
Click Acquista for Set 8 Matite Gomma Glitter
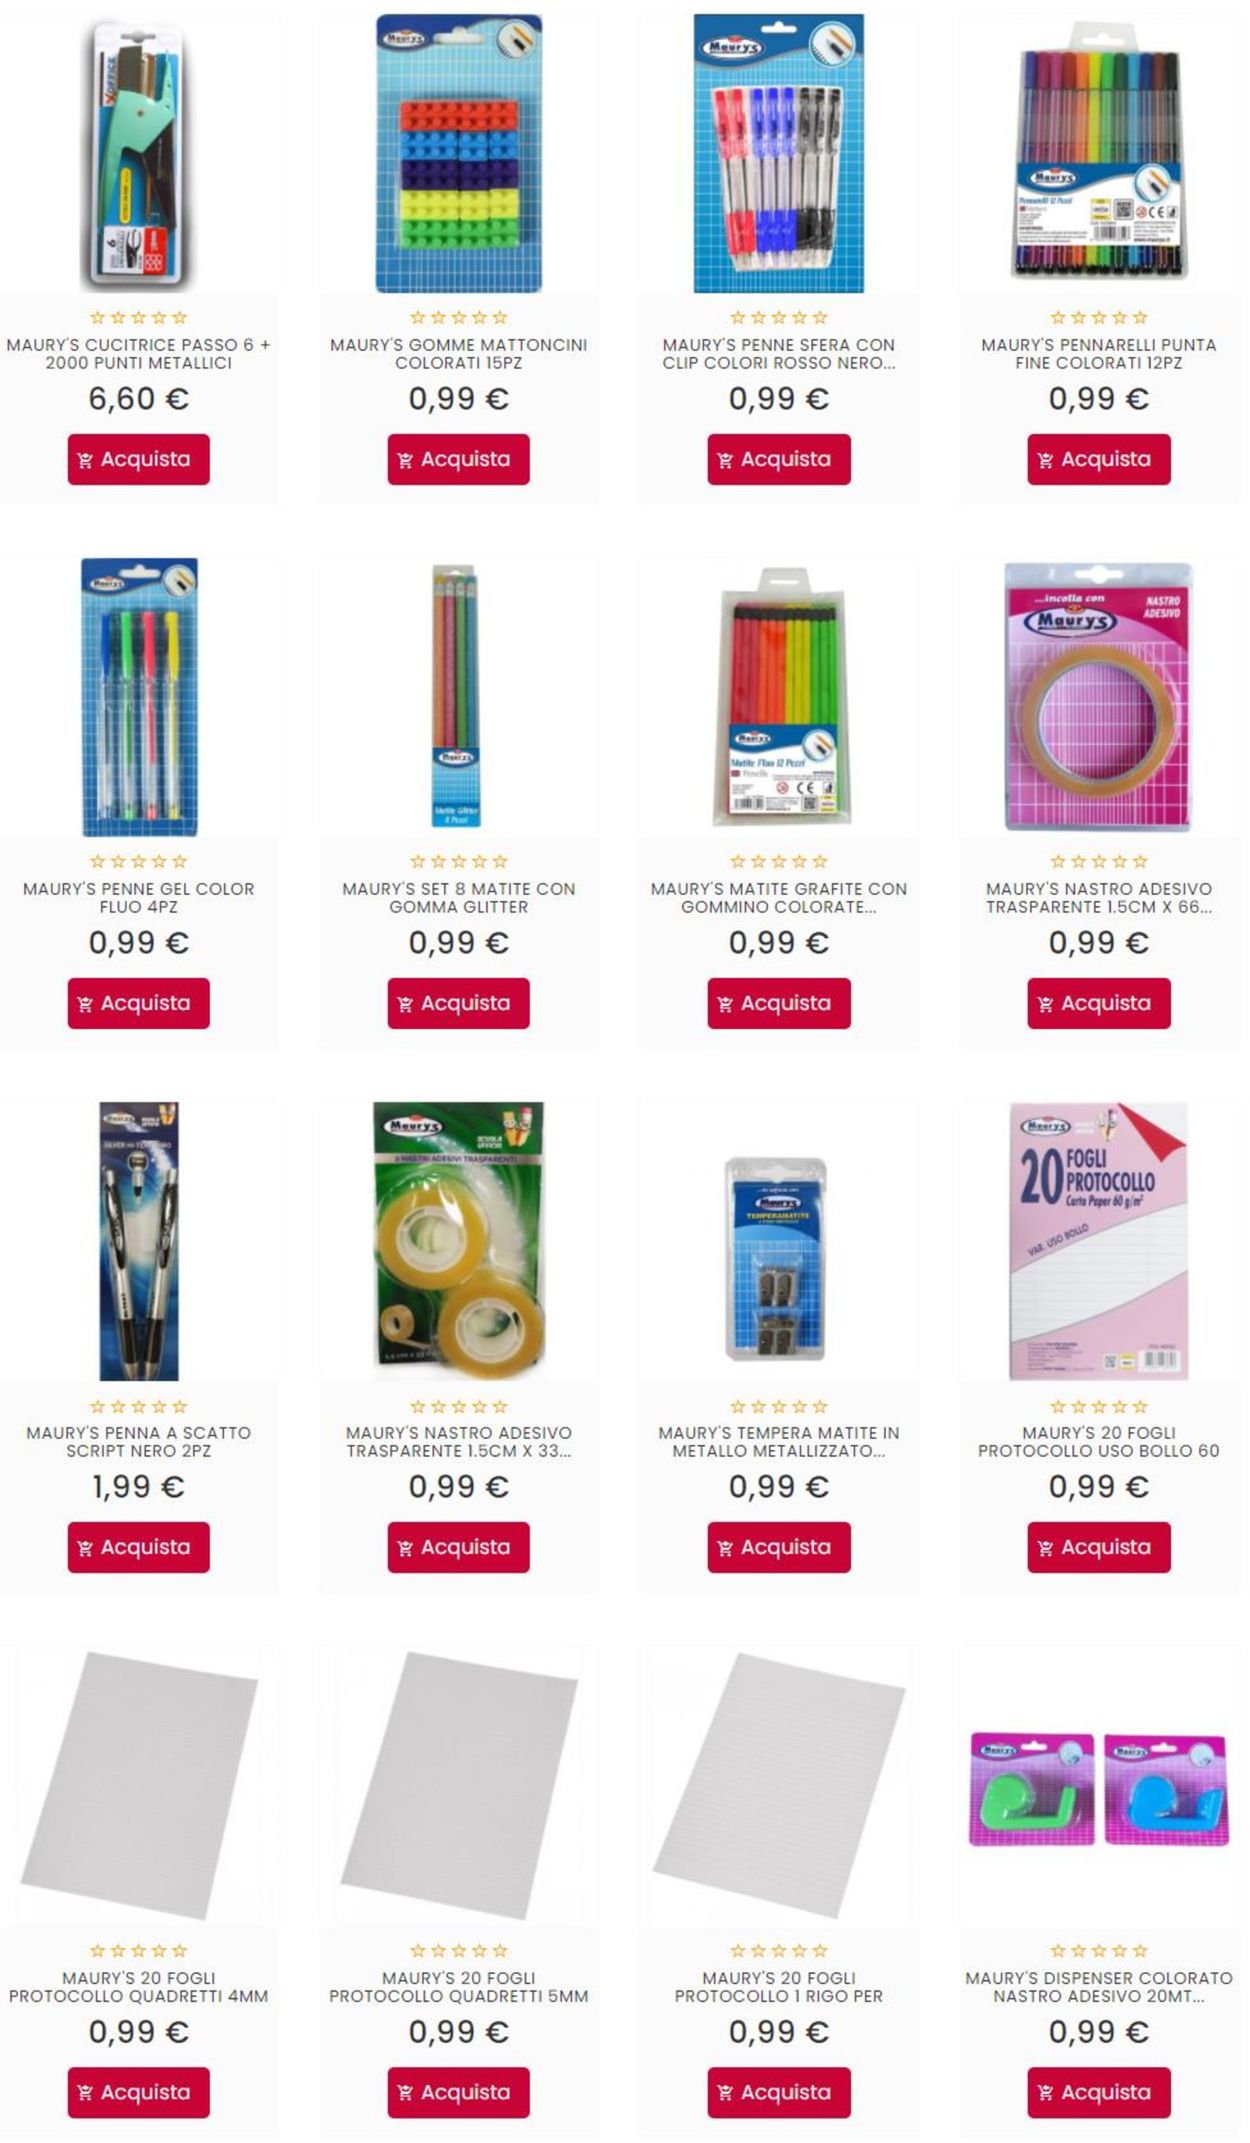[459, 1003]
